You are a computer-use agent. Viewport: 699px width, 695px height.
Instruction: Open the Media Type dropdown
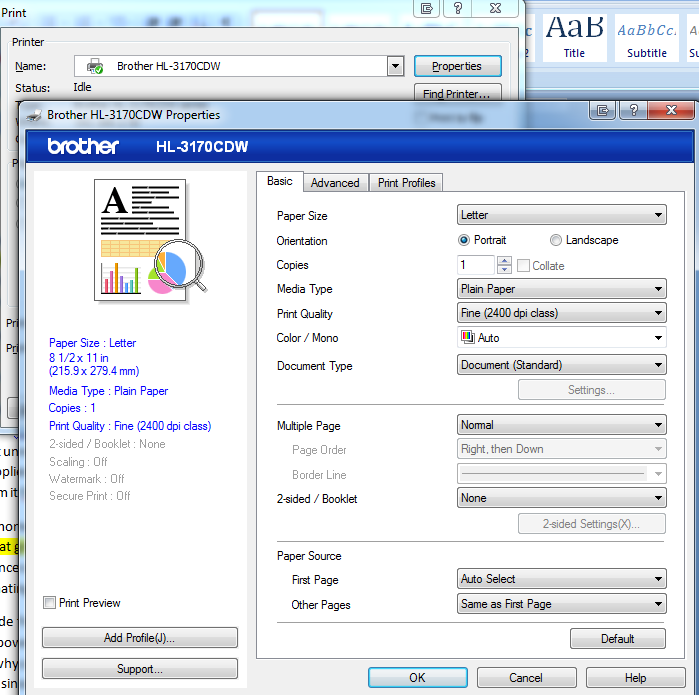(562, 289)
